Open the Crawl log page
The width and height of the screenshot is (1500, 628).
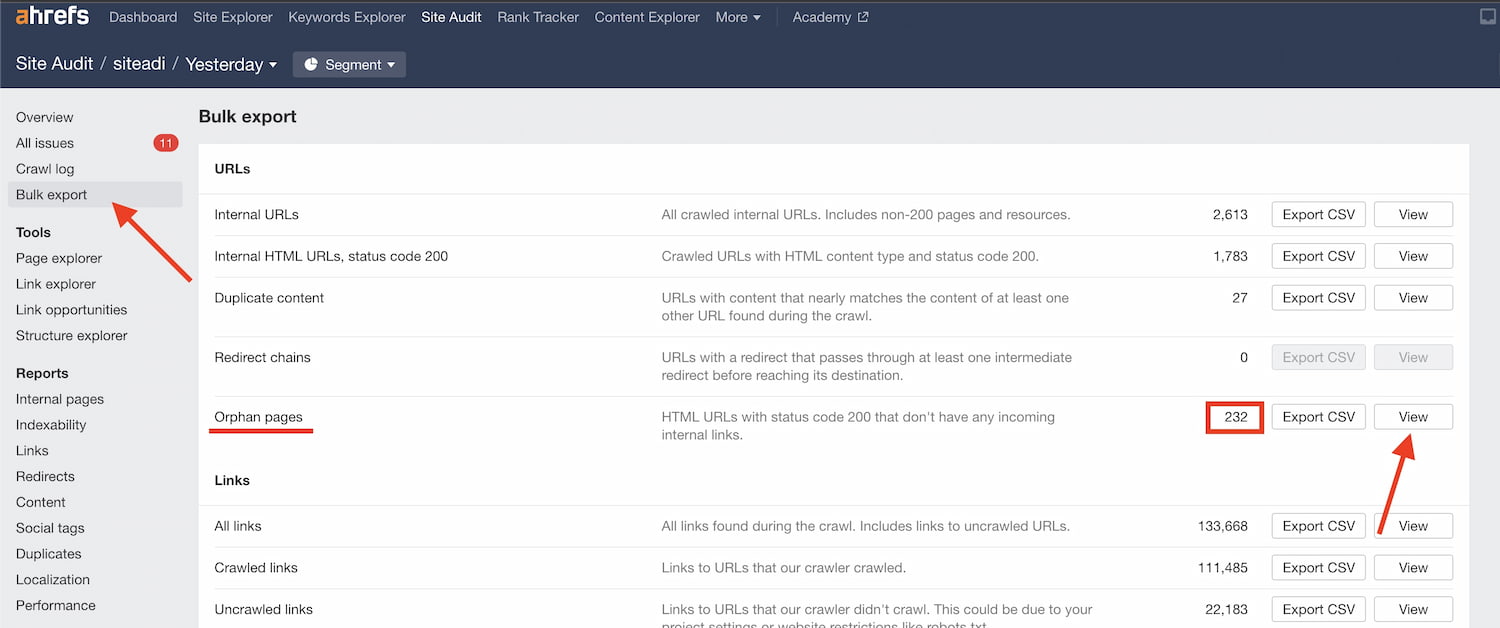click(x=45, y=169)
